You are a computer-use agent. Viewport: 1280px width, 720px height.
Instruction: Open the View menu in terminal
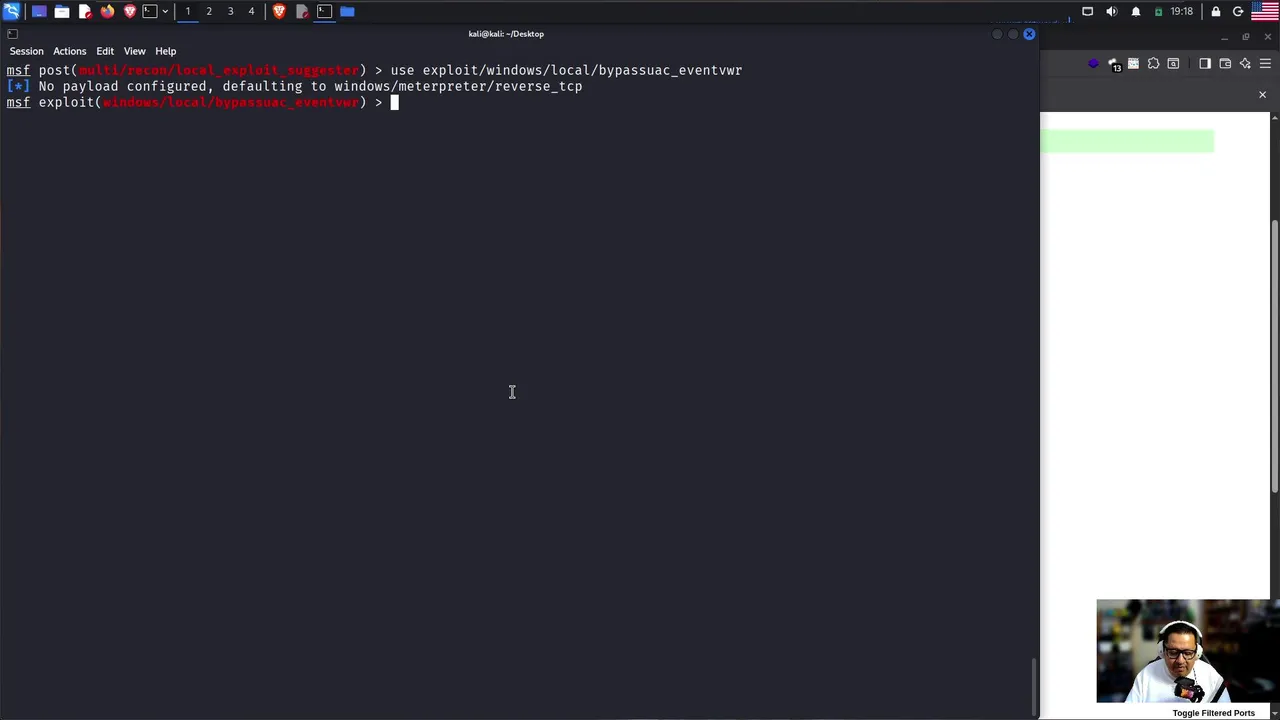pyautogui.click(x=135, y=51)
